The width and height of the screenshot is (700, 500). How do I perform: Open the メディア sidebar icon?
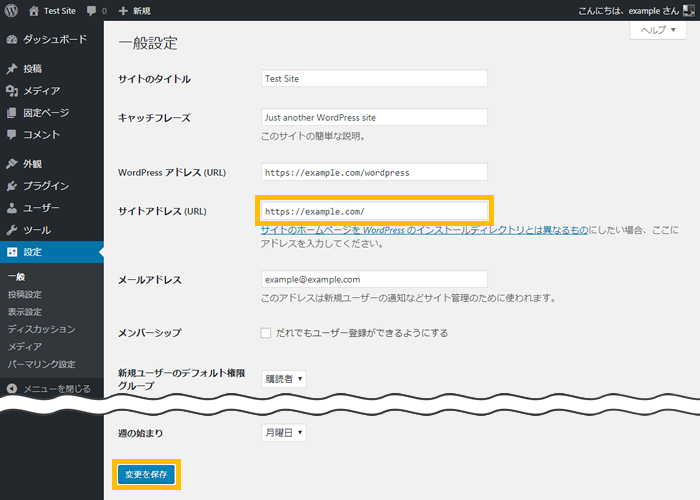(11, 91)
